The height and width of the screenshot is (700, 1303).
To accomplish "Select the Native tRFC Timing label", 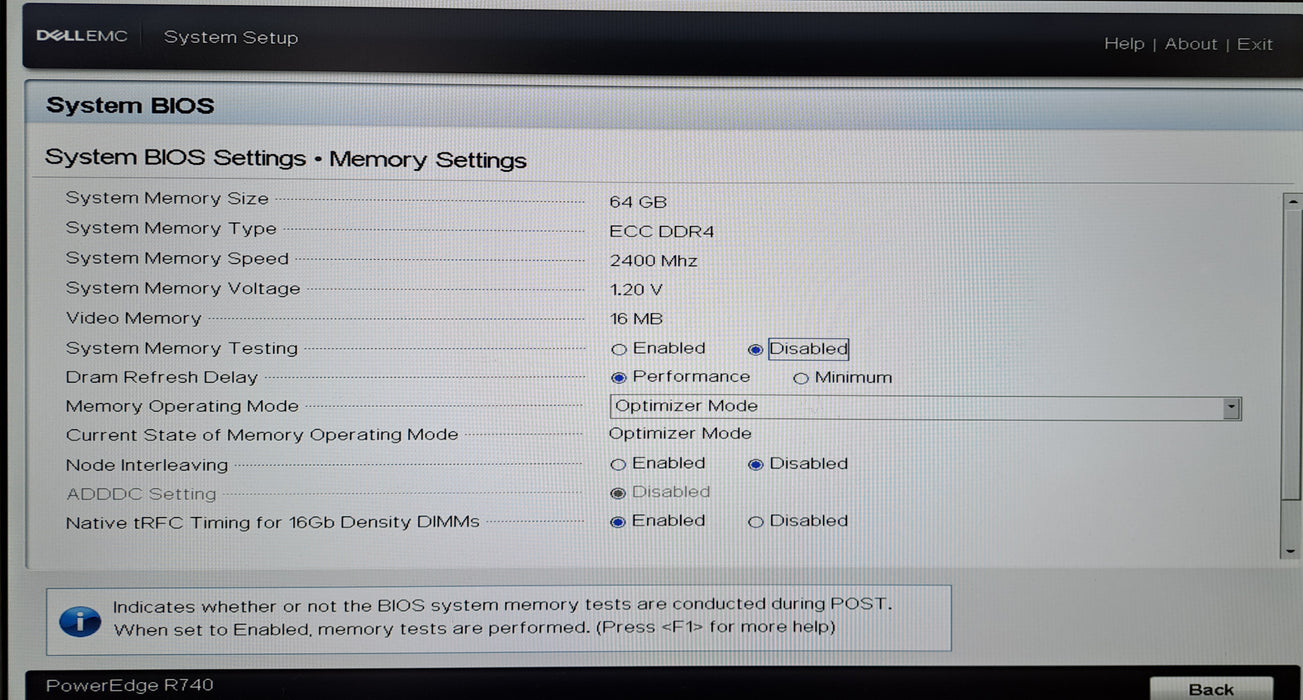I will coord(273,523).
